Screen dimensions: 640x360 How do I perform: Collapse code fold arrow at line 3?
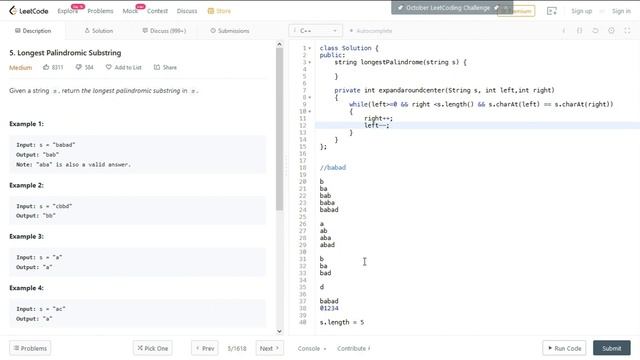tap(310, 62)
